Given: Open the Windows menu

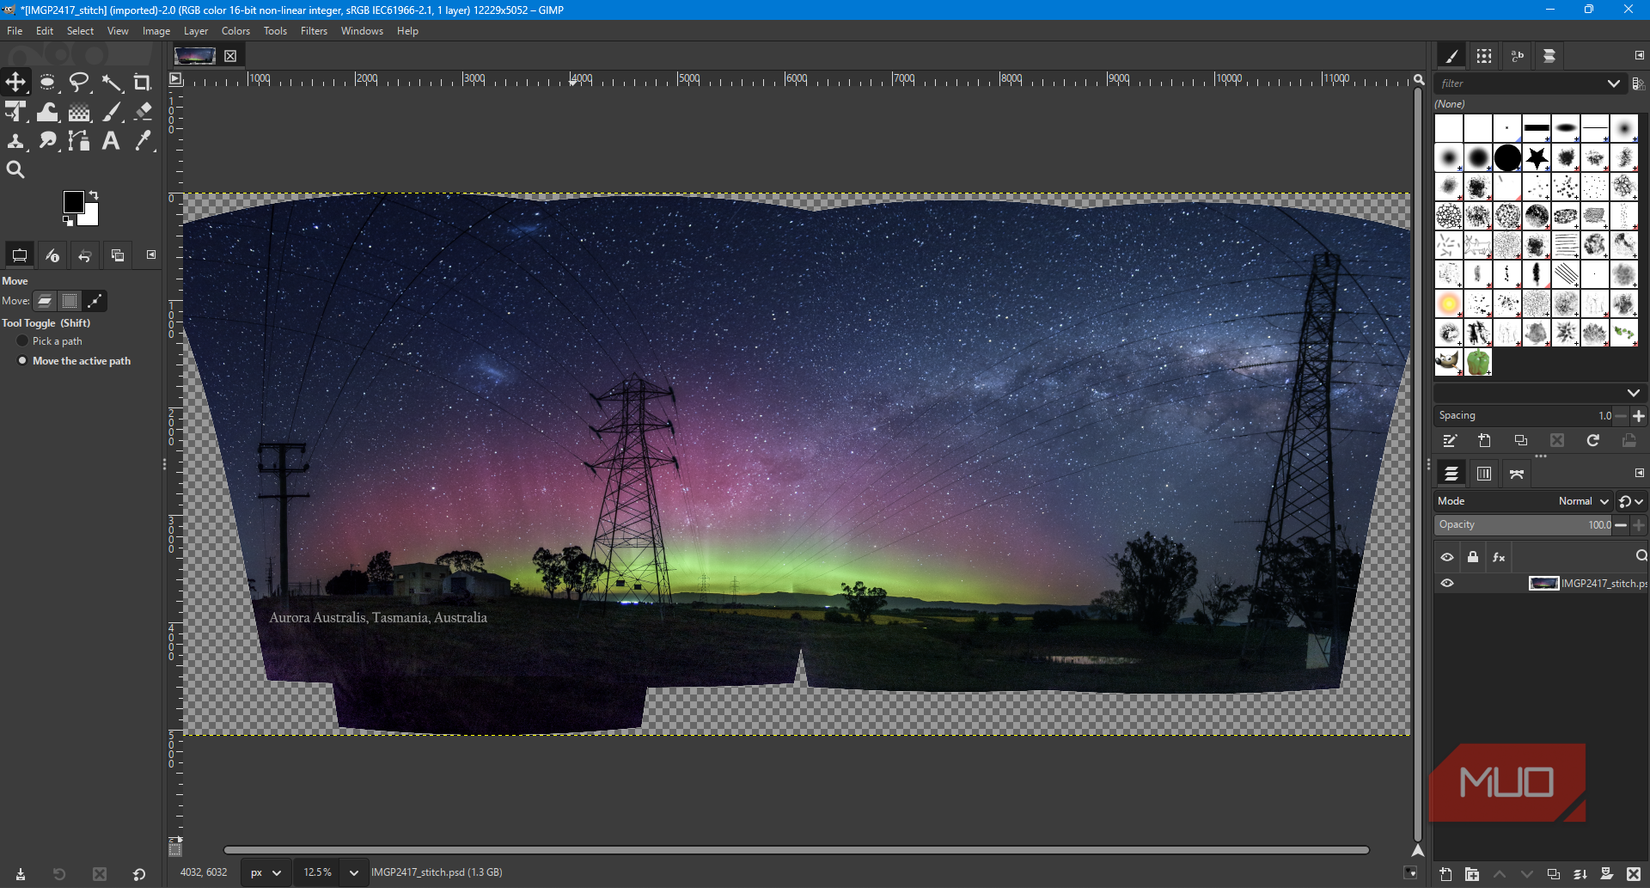Looking at the screenshot, I should pos(362,31).
